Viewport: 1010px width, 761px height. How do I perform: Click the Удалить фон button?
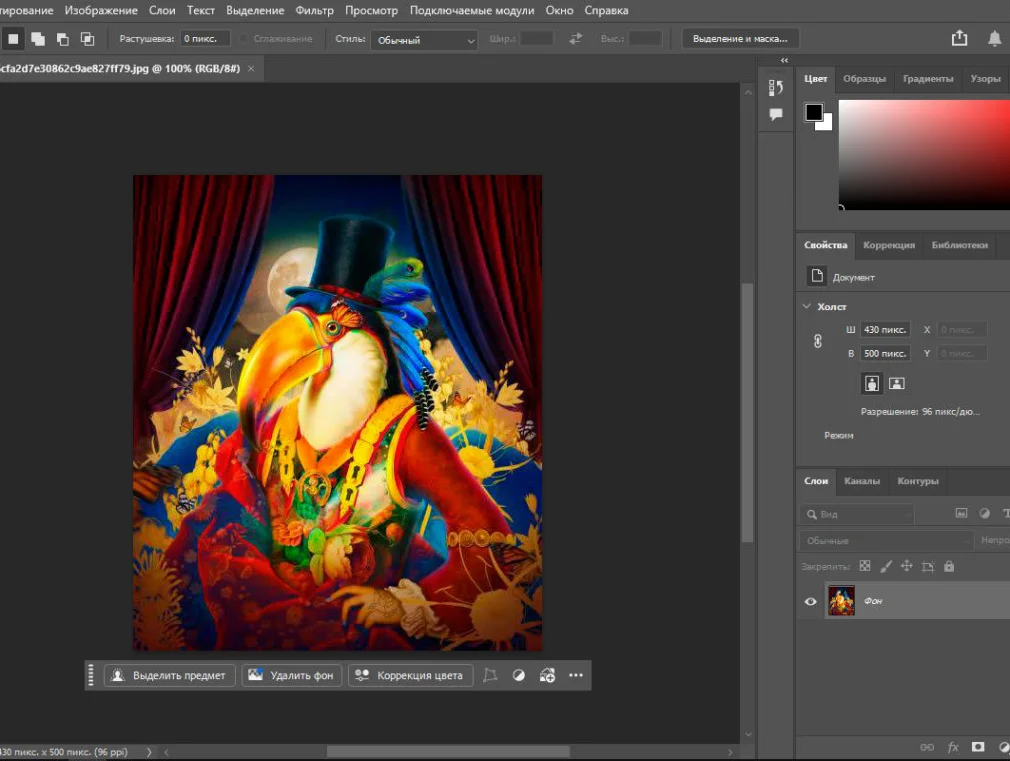click(291, 675)
